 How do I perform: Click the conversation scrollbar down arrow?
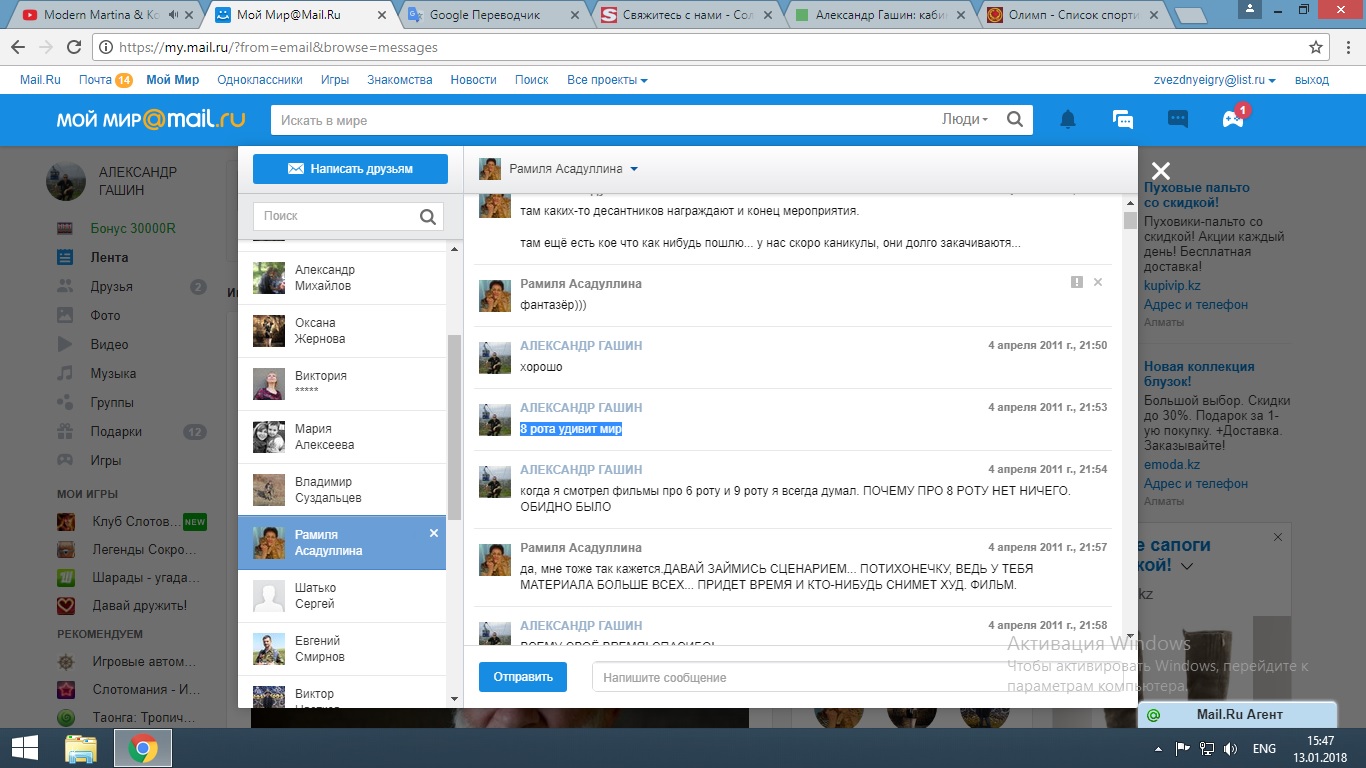(x=1130, y=636)
